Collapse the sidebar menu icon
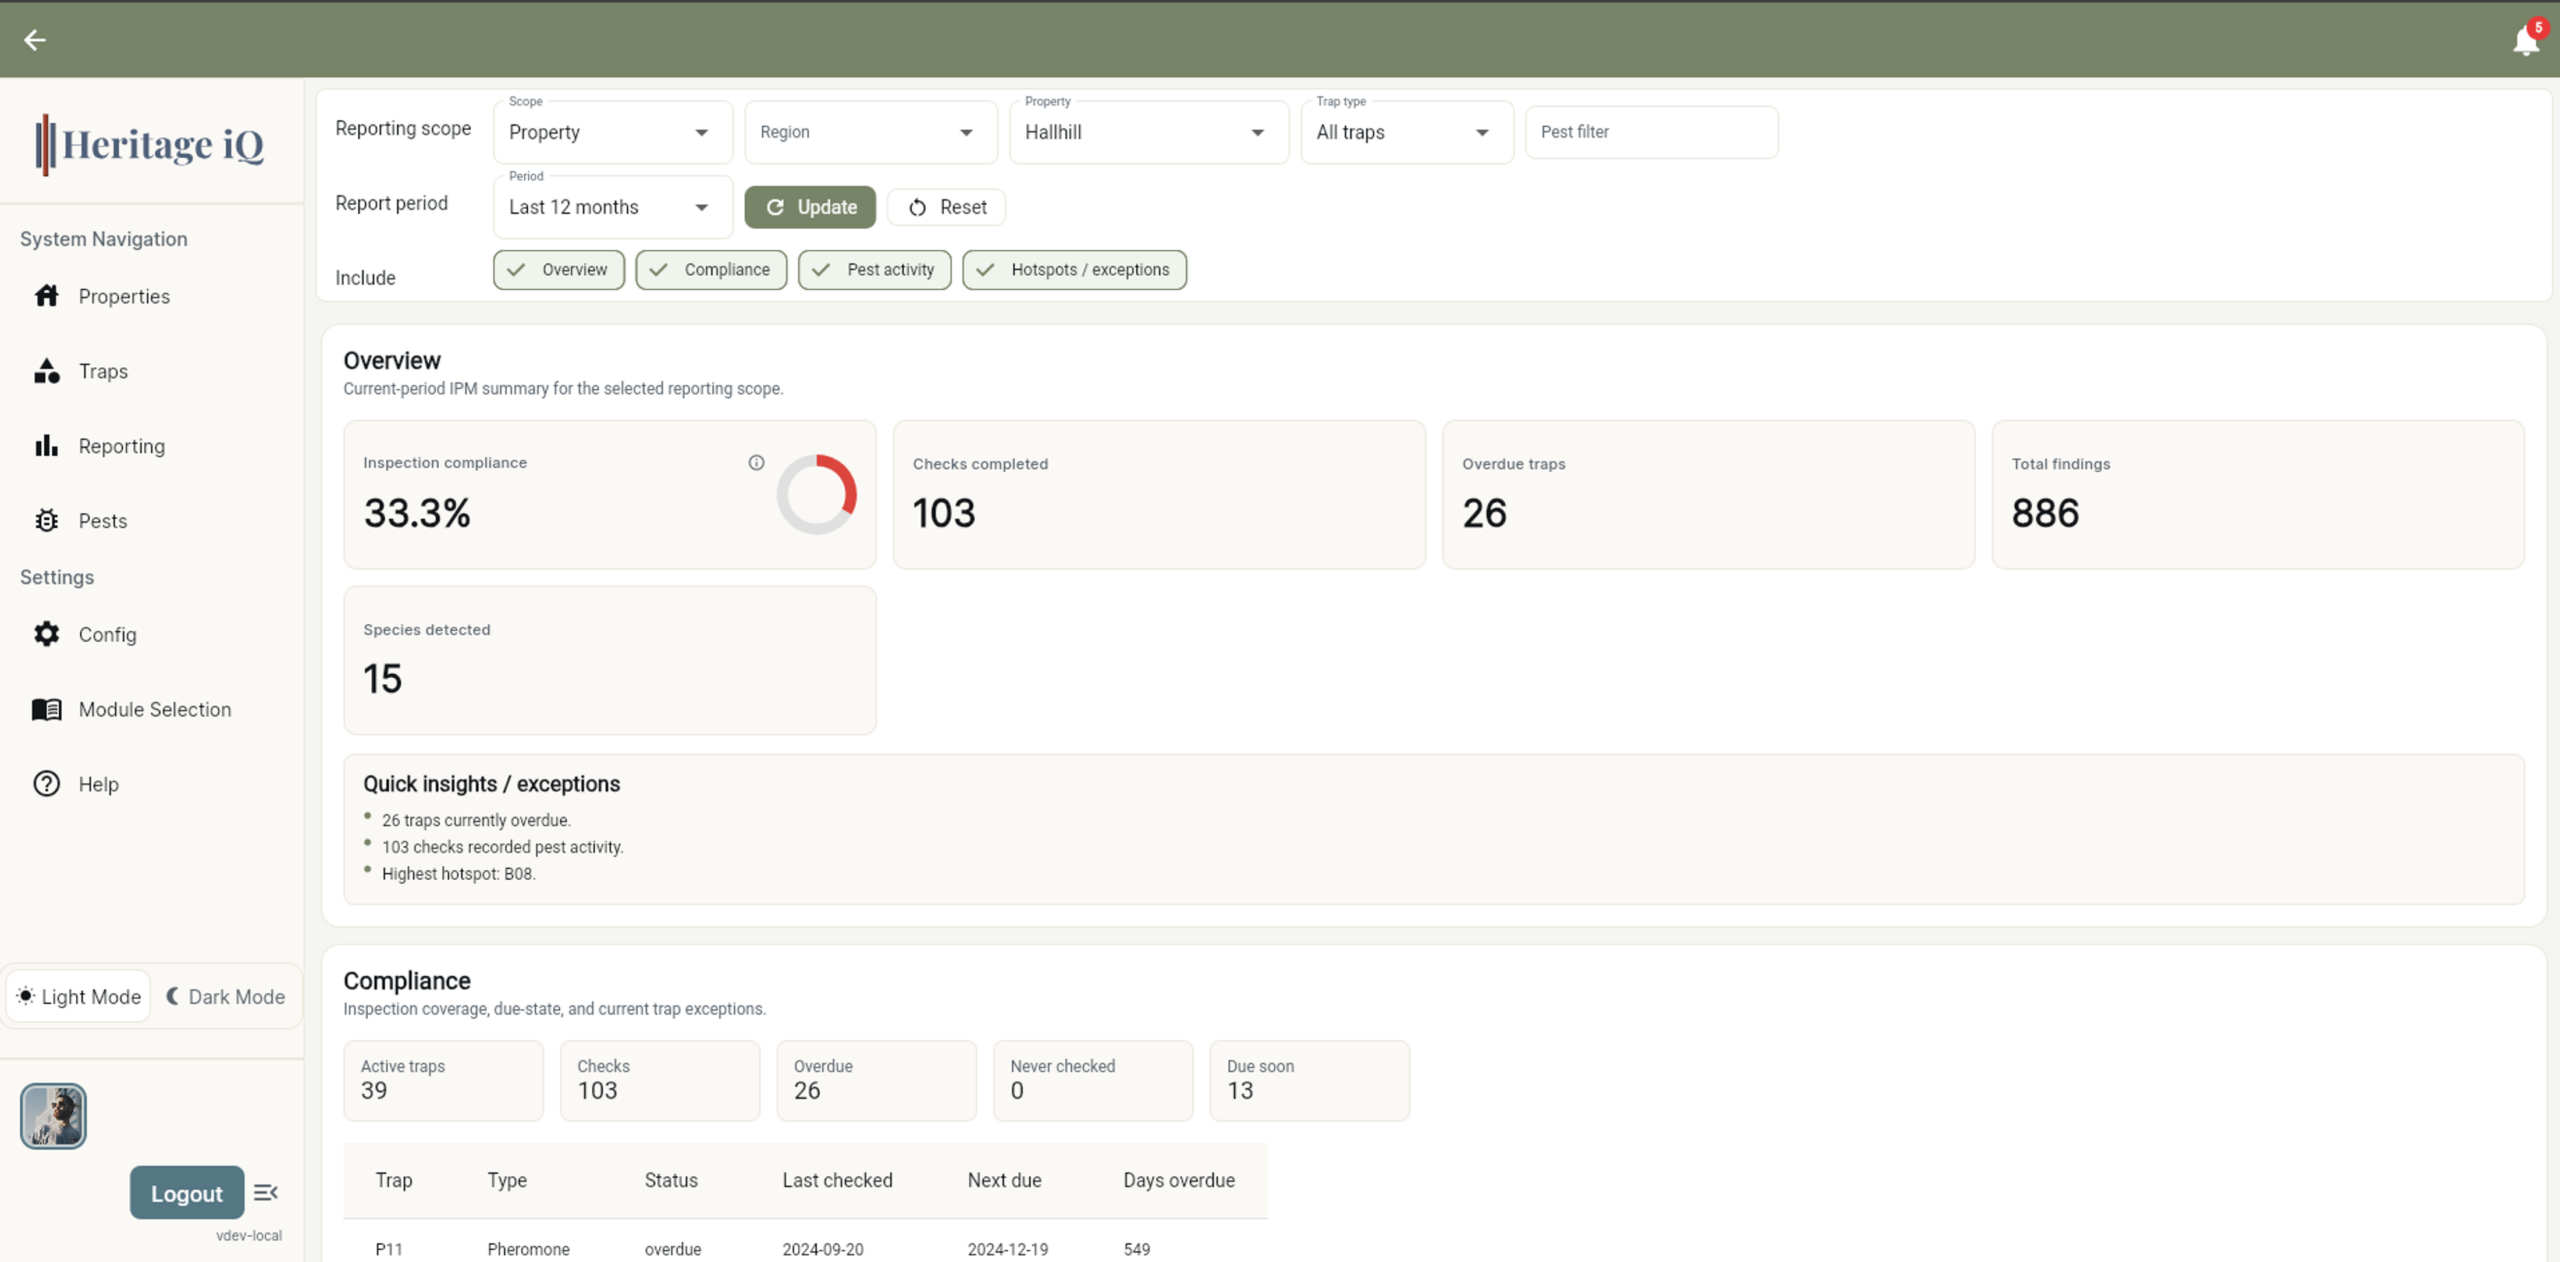The image size is (2560, 1262). click(x=266, y=1193)
